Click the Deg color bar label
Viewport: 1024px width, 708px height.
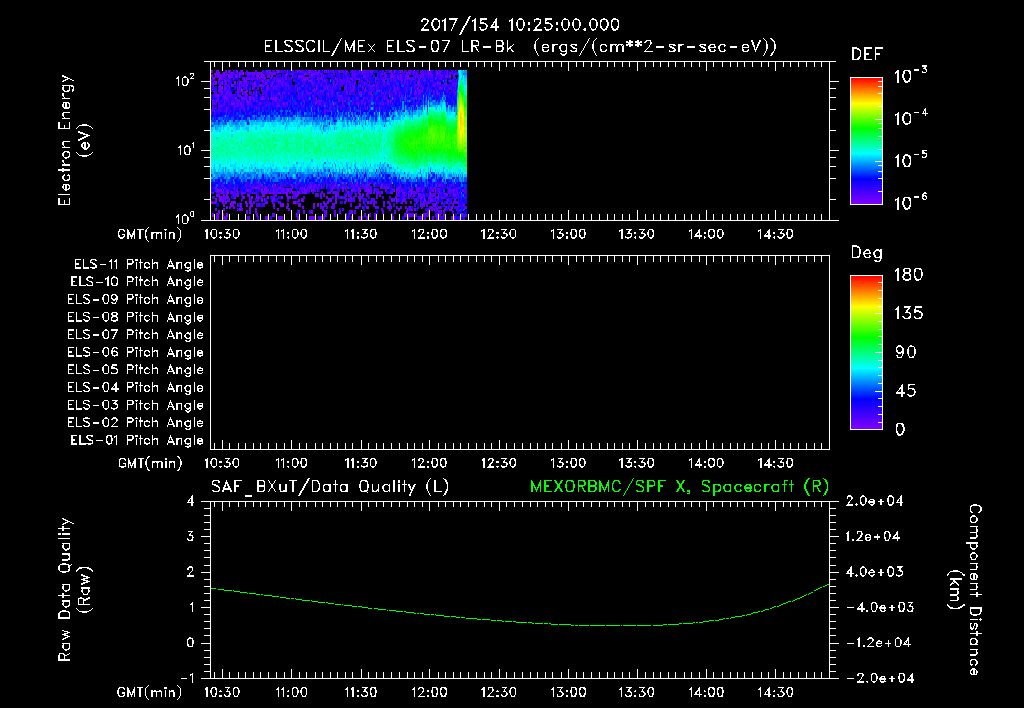pos(867,253)
